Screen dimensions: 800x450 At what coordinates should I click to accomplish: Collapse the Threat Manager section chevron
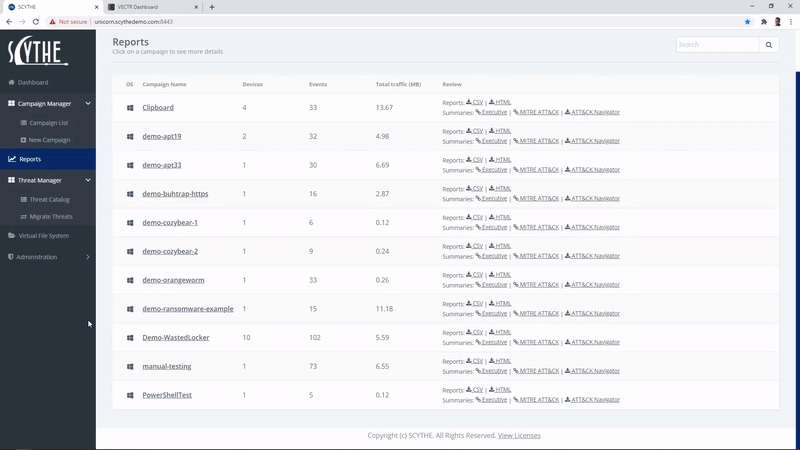88,180
